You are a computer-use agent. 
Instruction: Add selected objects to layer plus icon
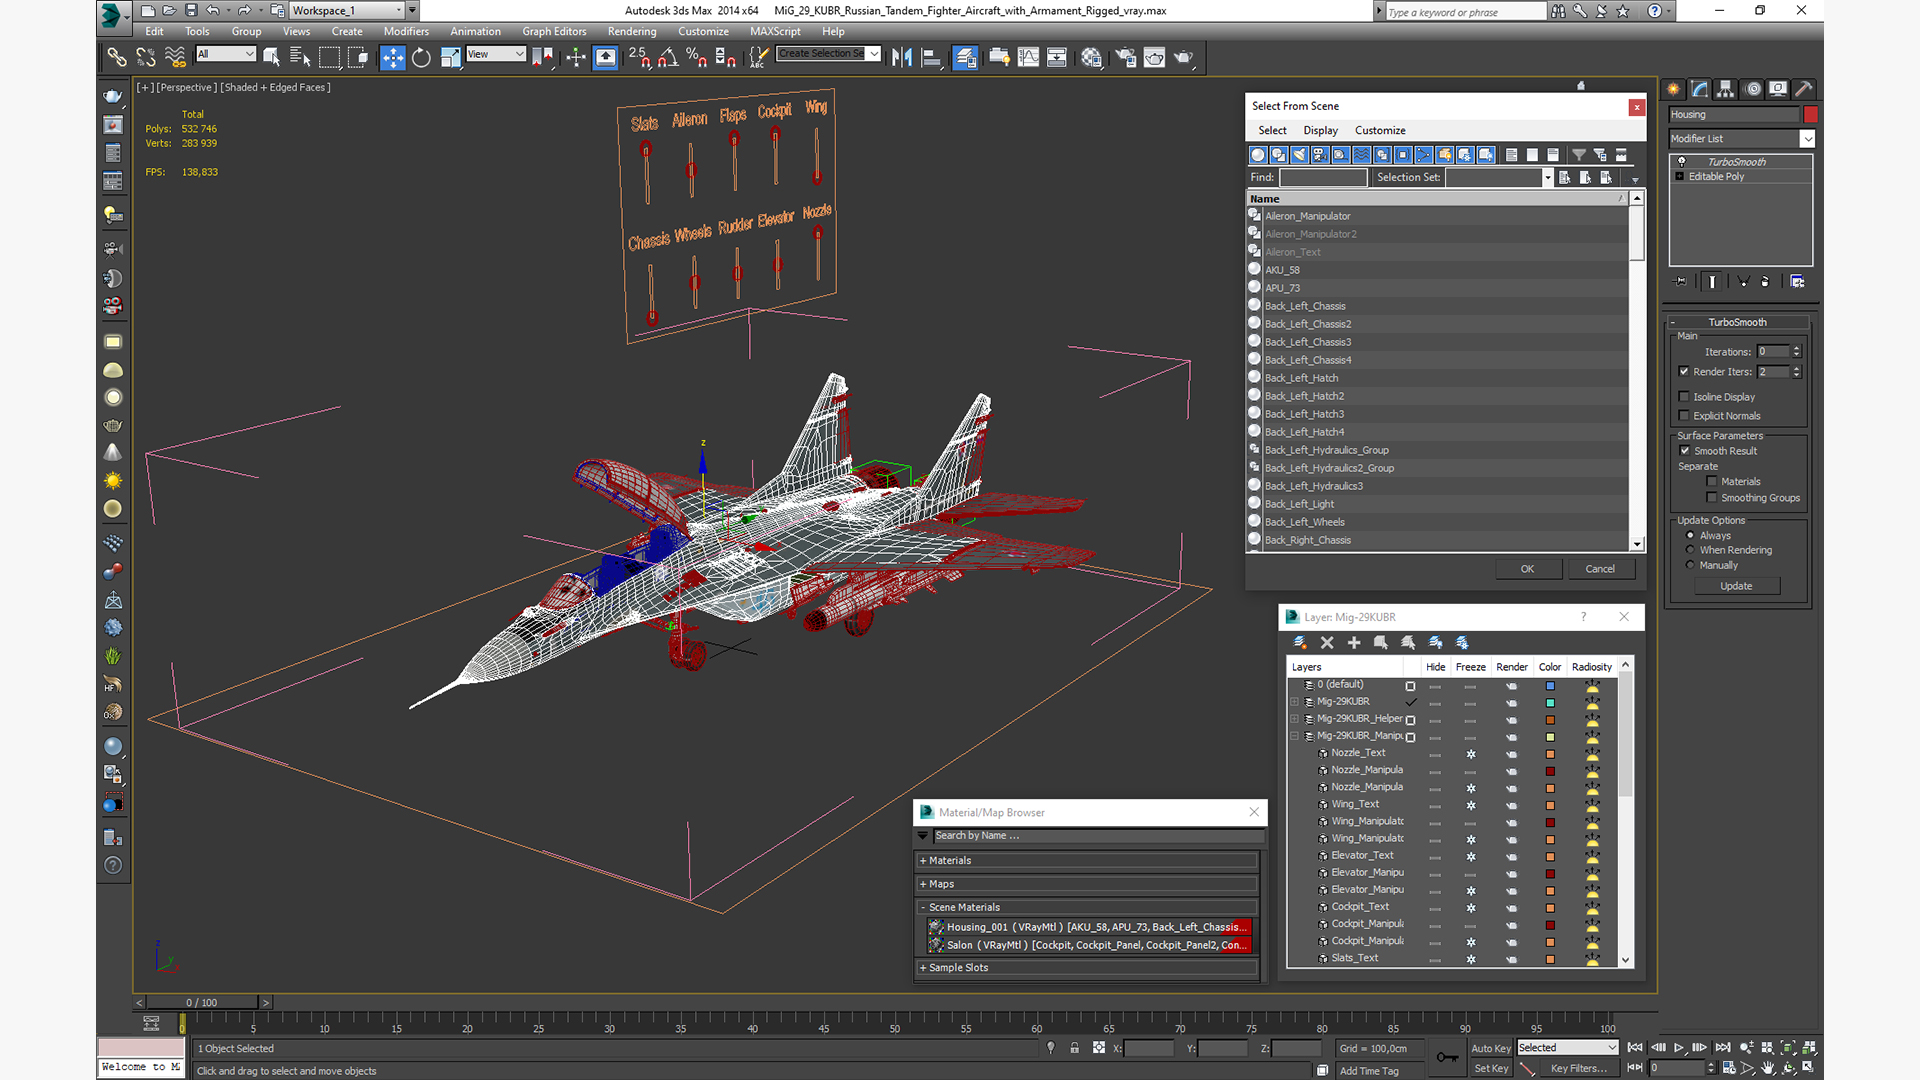[1354, 643]
